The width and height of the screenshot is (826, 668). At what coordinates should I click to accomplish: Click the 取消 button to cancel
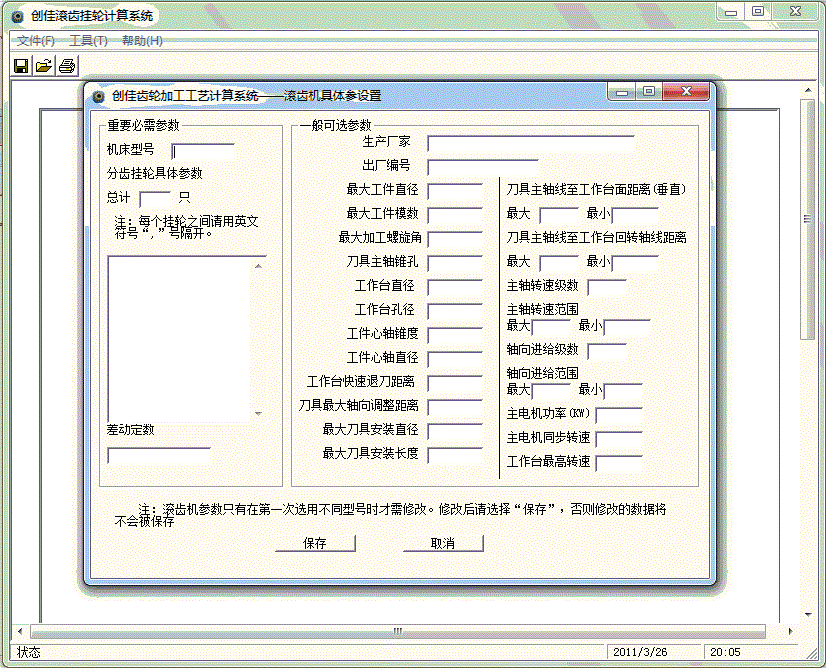(x=443, y=542)
